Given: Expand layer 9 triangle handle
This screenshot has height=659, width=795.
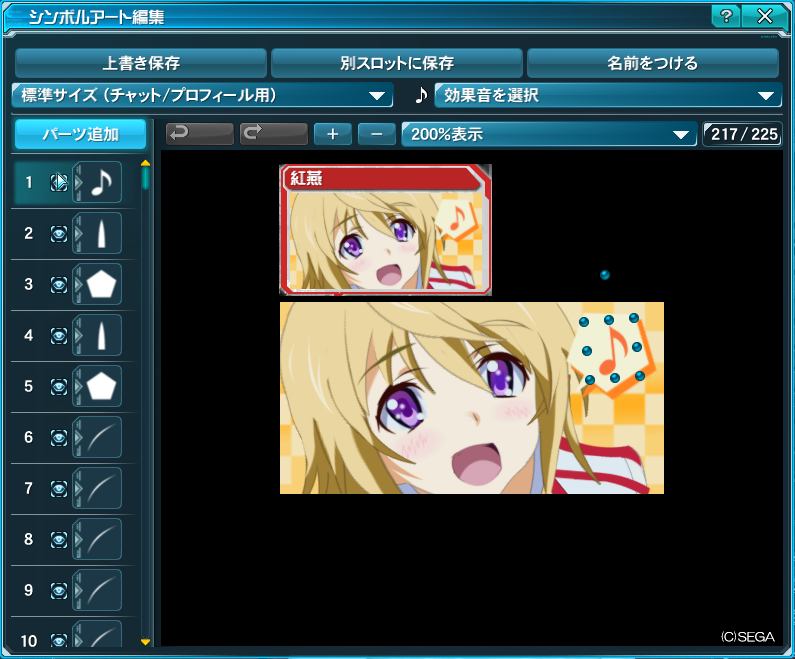Looking at the screenshot, I should tap(78, 590).
